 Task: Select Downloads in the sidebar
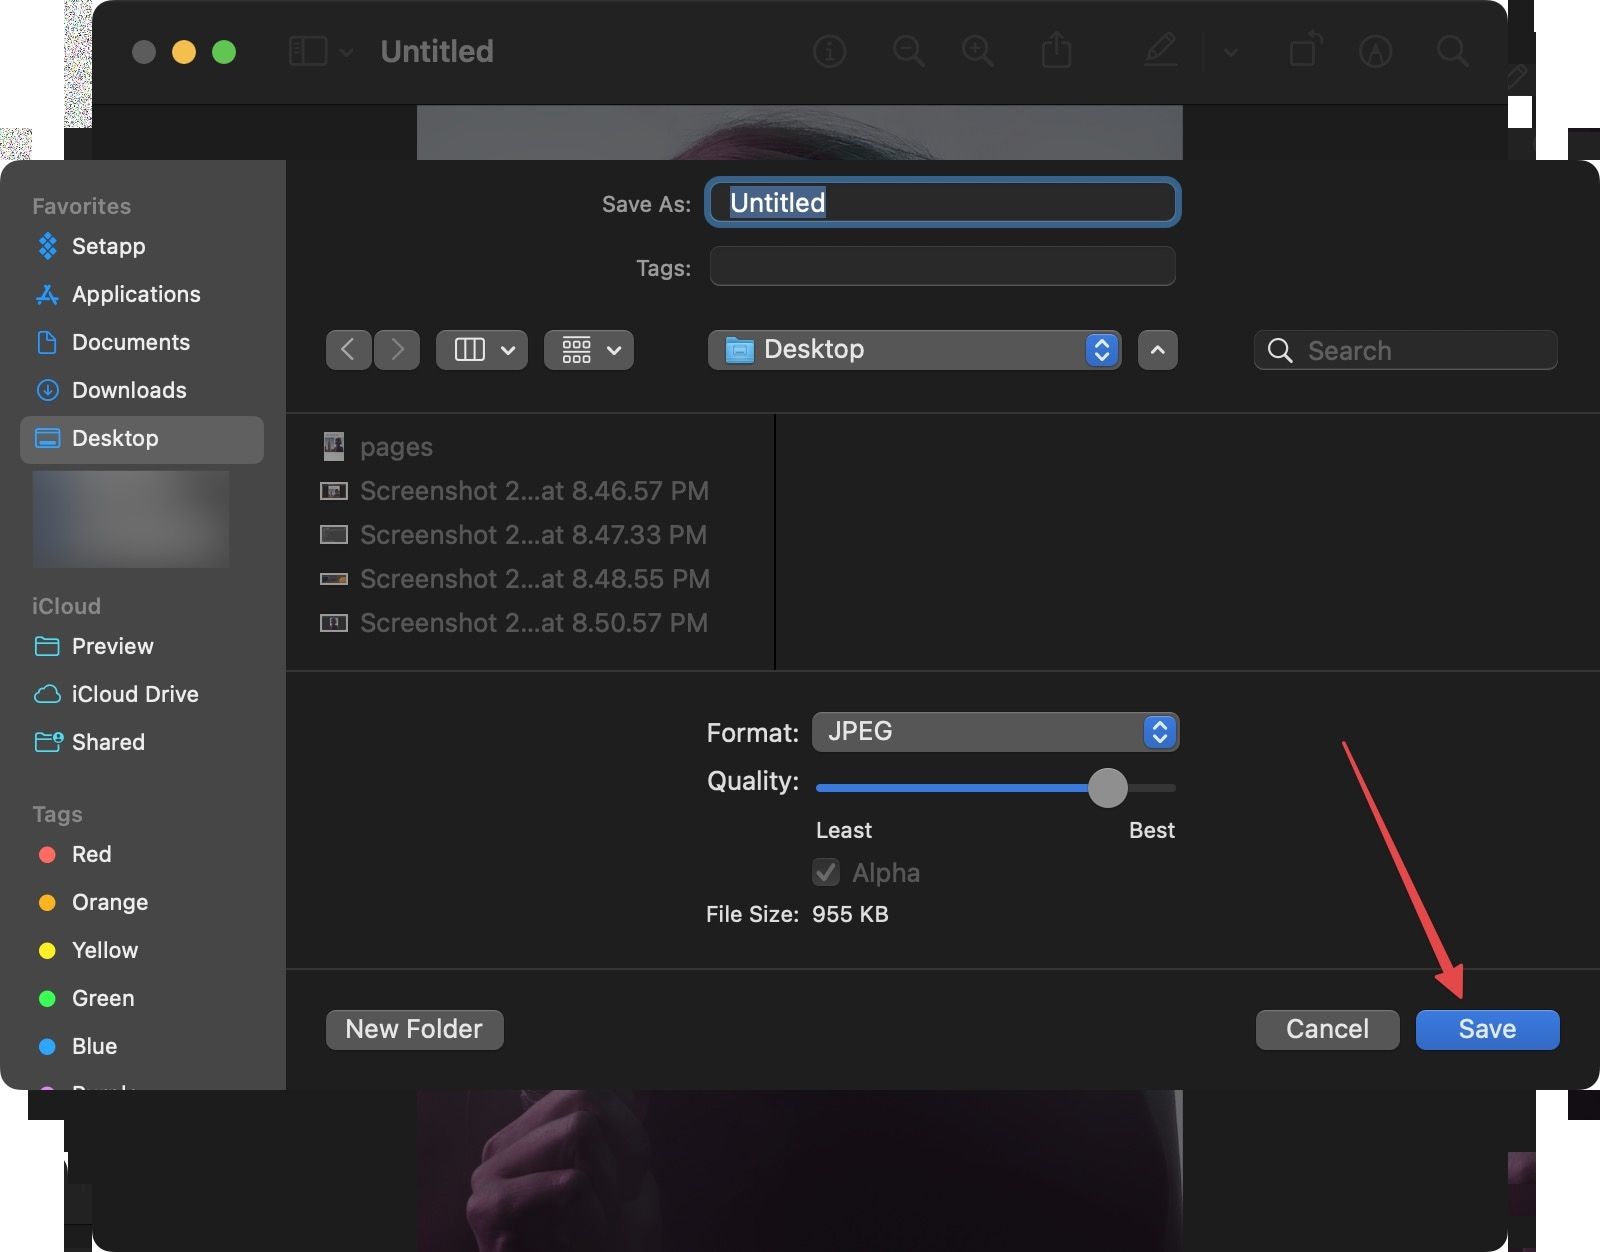click(x=129, y=390)
